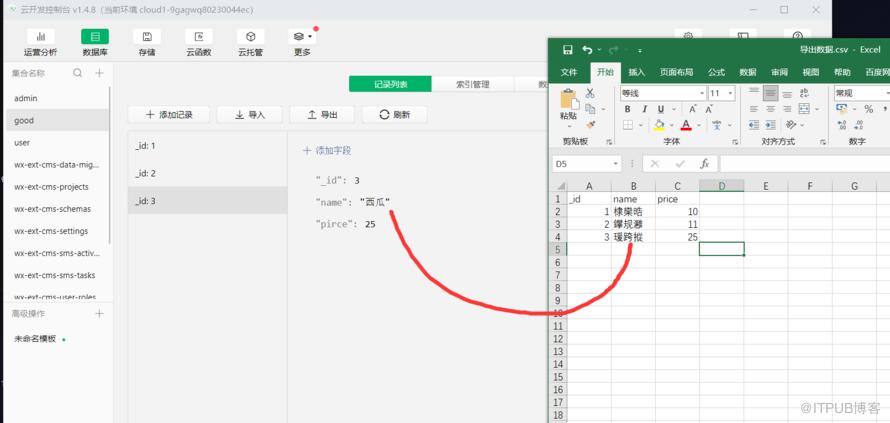
Task: Apply red font color
Action: [x=686, y=125]
